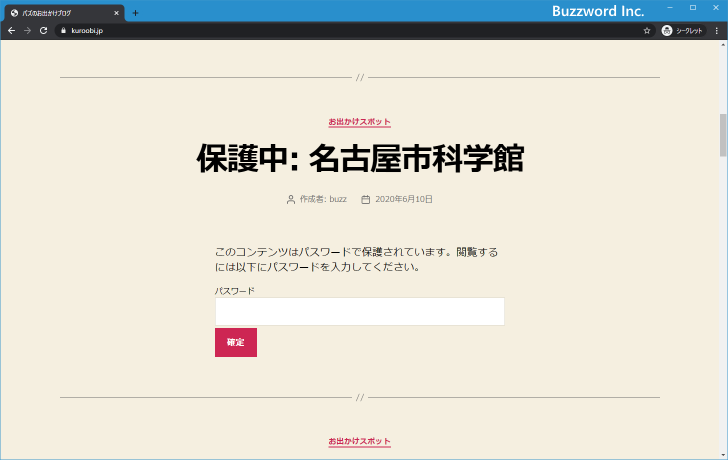
Task: Click the パスワード input field
Action: [x=359, y=311]
